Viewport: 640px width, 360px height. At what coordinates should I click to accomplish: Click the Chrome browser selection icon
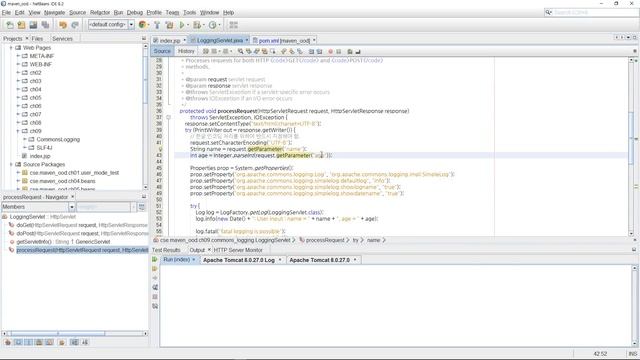tap(142, 25)
